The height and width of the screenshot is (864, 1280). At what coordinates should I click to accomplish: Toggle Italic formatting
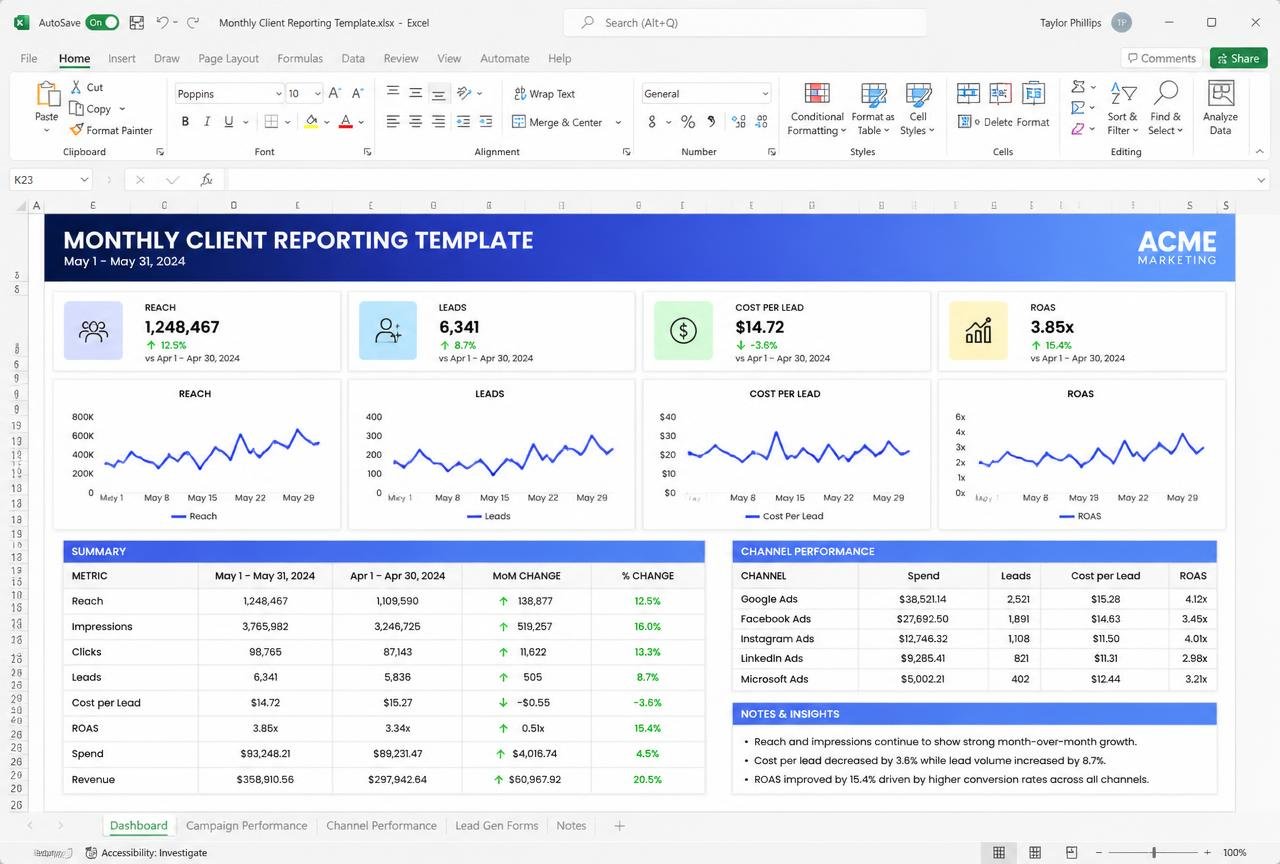207,122
